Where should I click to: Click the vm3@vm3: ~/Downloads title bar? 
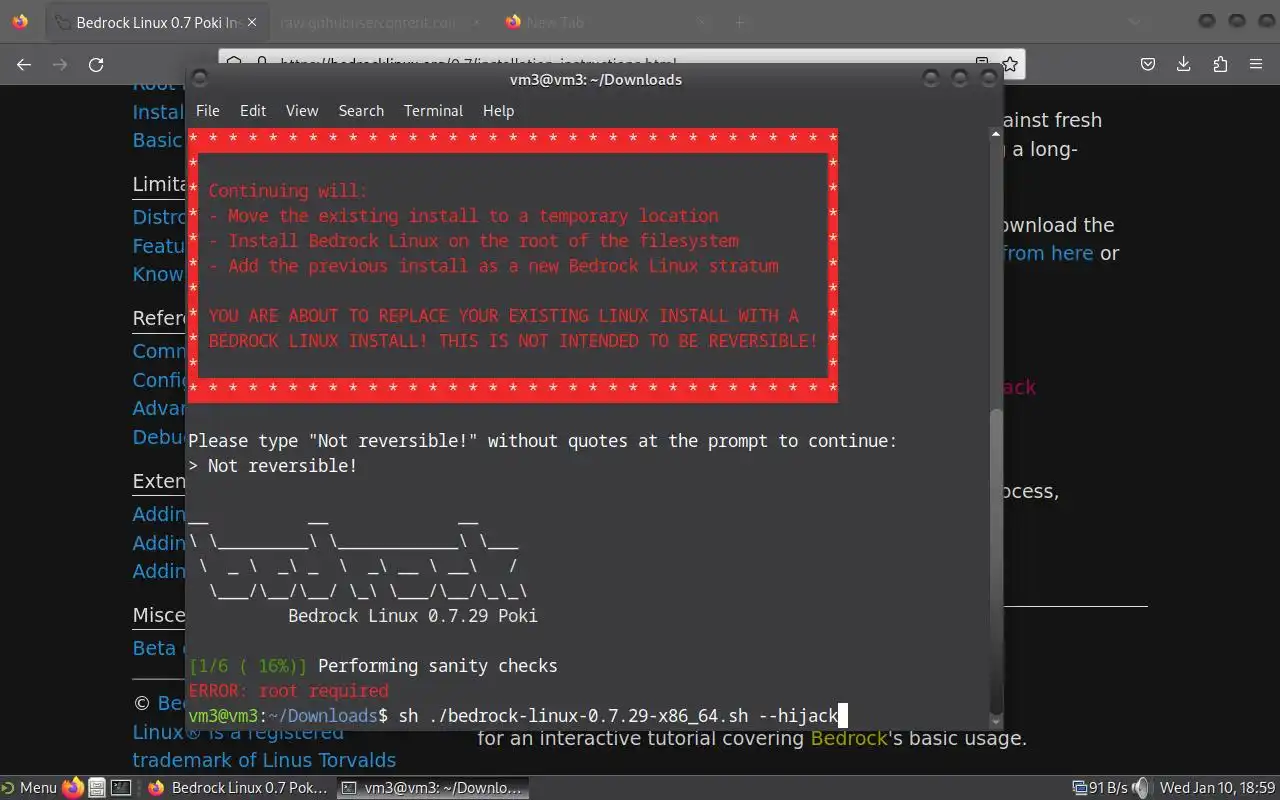(x=595, y=79)
